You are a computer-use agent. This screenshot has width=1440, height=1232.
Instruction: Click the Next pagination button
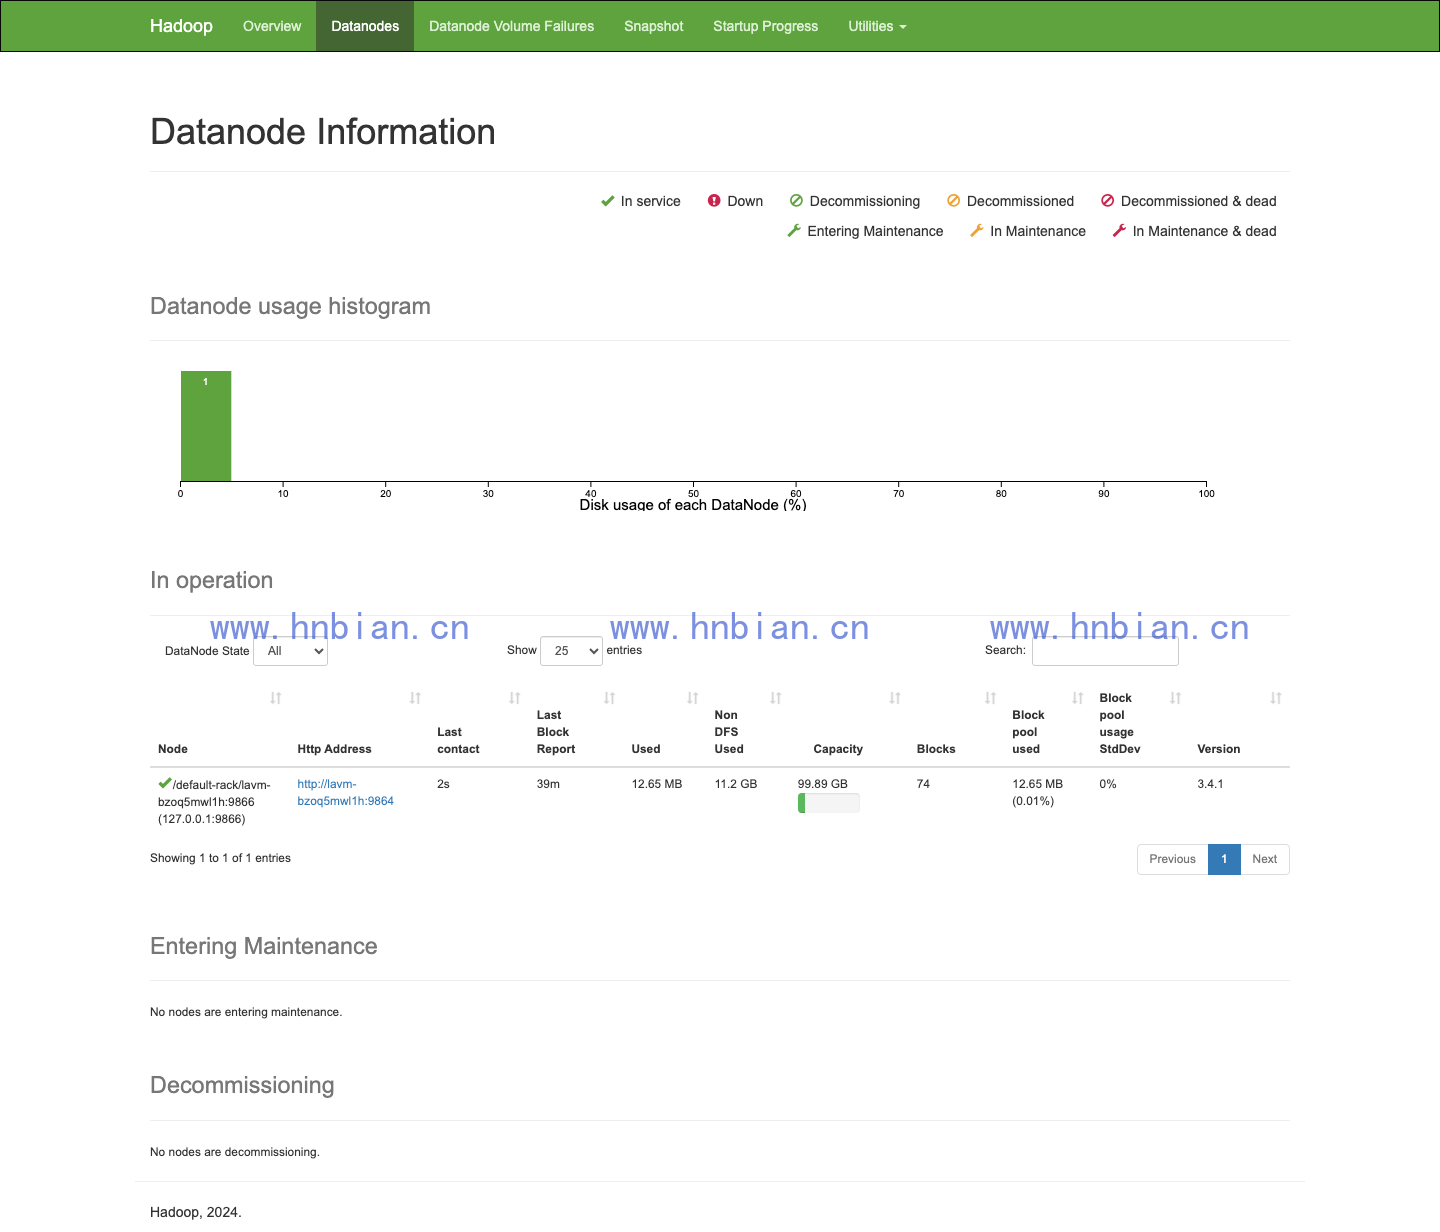coord(1265,859)
